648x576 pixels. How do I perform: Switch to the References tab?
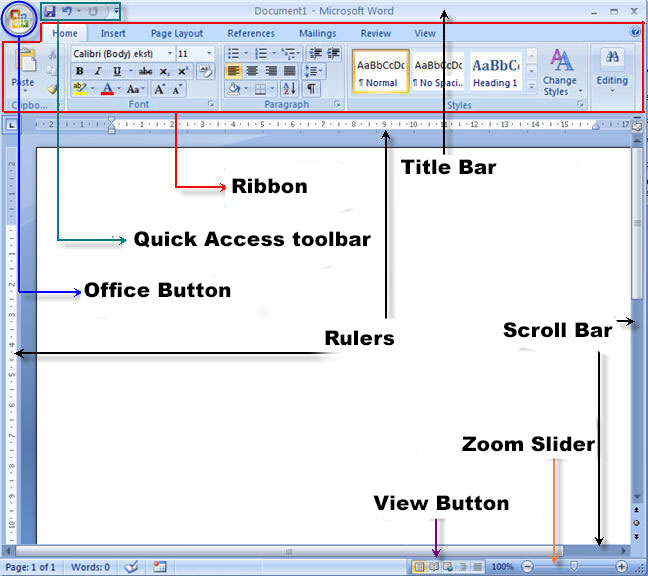click(251, 33)
